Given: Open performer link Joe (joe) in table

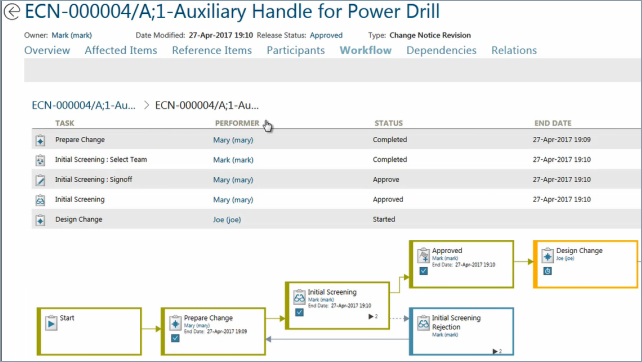Looking at the screenshot, I should (x=227, y=220).
